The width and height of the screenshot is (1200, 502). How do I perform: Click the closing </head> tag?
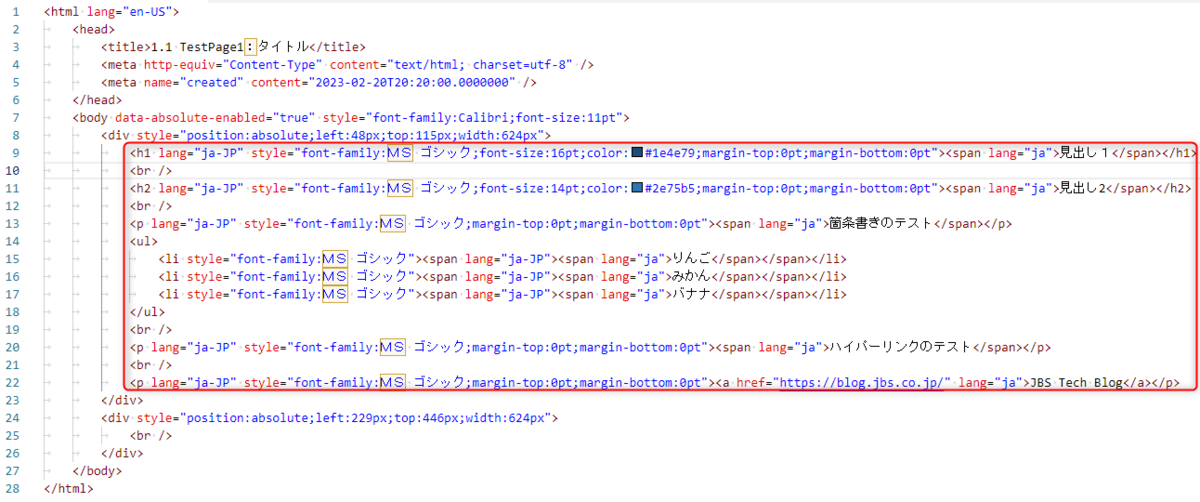tap(98, 100)
